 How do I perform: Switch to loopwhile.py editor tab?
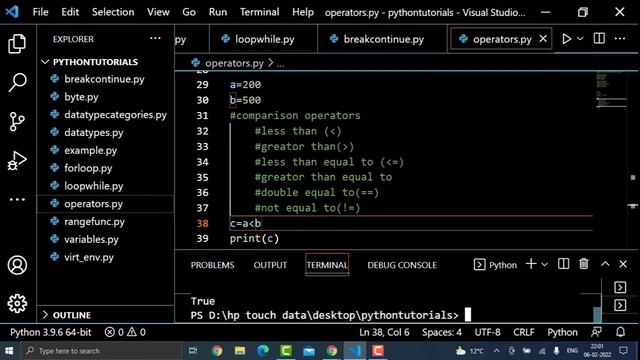(264, 39)
